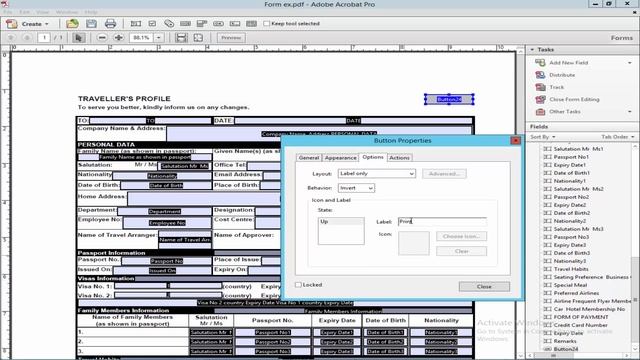Select the Add Dropdown tool
The image size is (640, 360).
pyautogui.click(x=202, y=24)
